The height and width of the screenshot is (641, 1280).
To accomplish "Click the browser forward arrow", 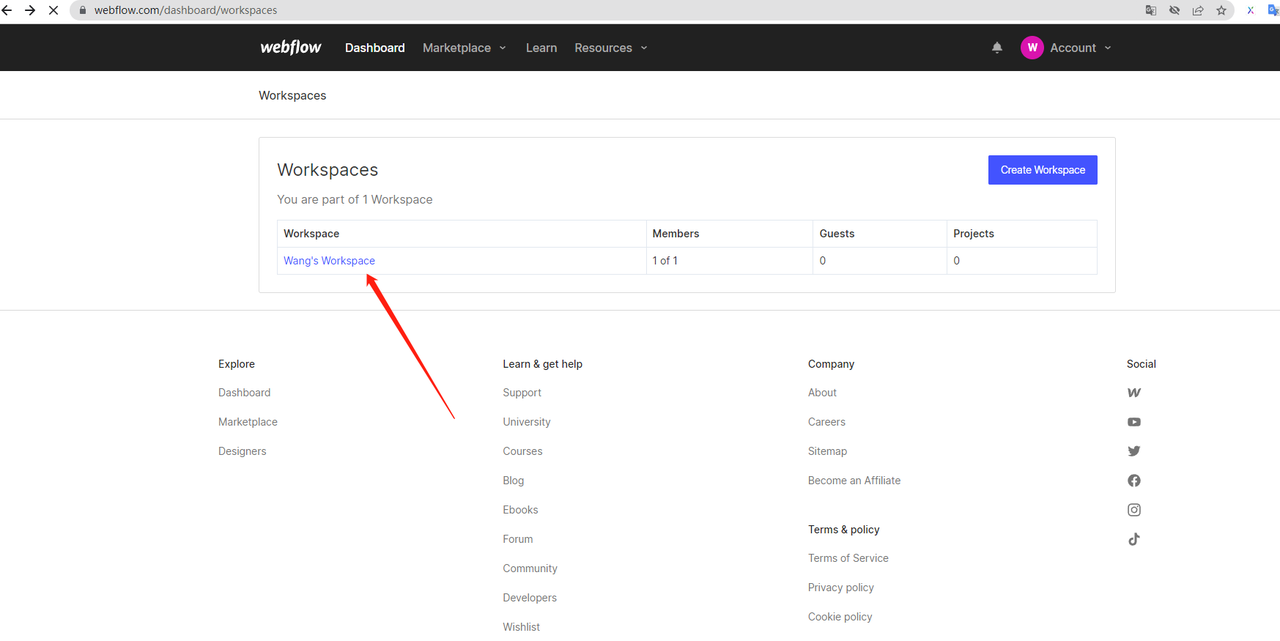I will [30, 10].
